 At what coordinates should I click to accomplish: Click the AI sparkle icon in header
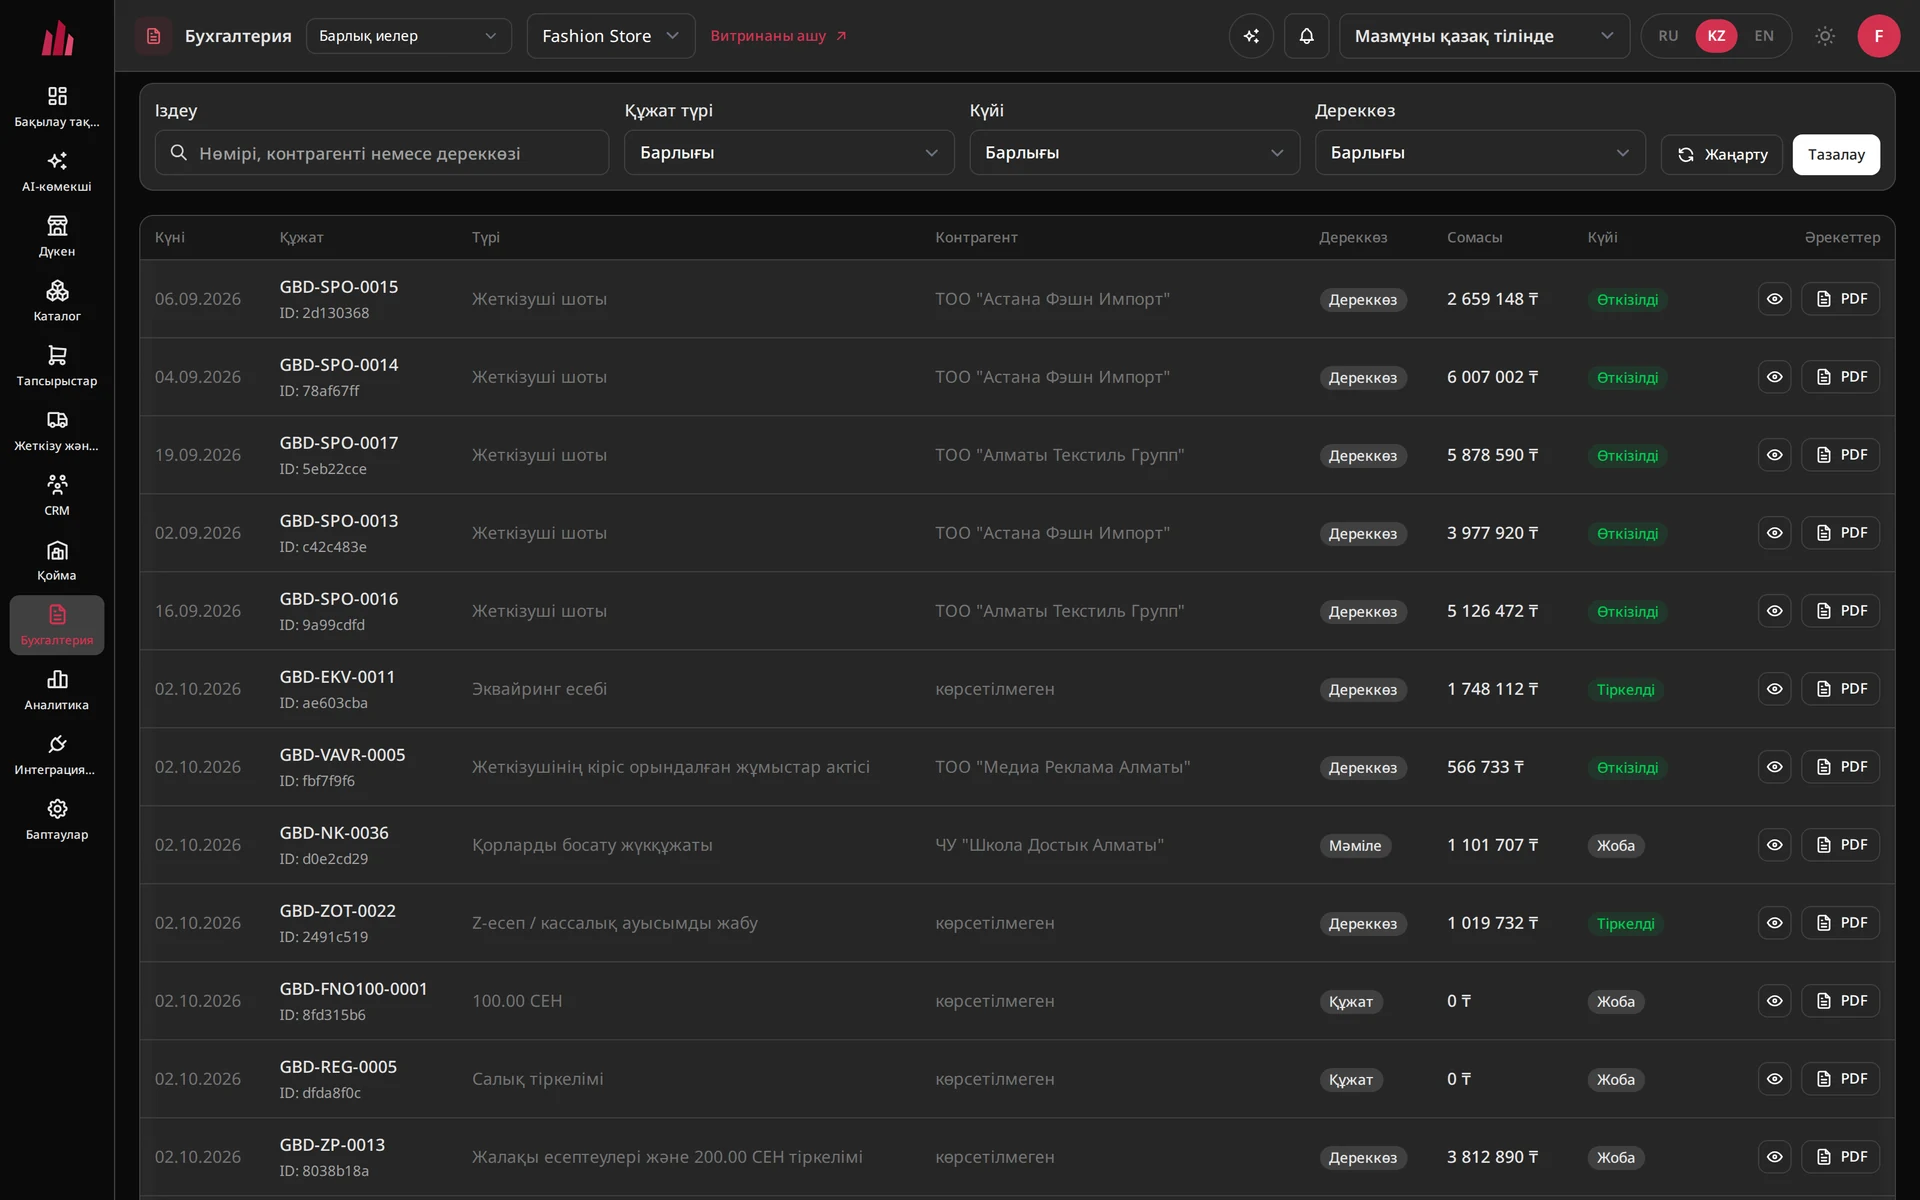click(1251, 36)
